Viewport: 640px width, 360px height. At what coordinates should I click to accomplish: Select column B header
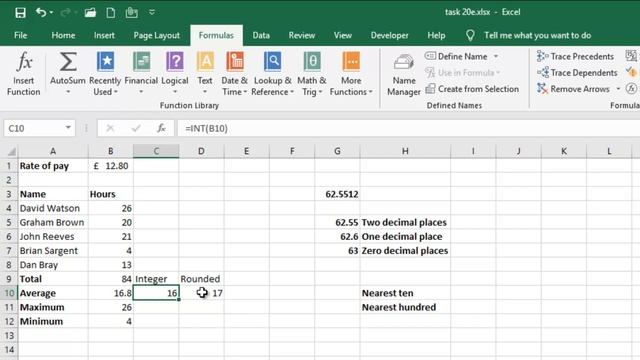[111, 151]
